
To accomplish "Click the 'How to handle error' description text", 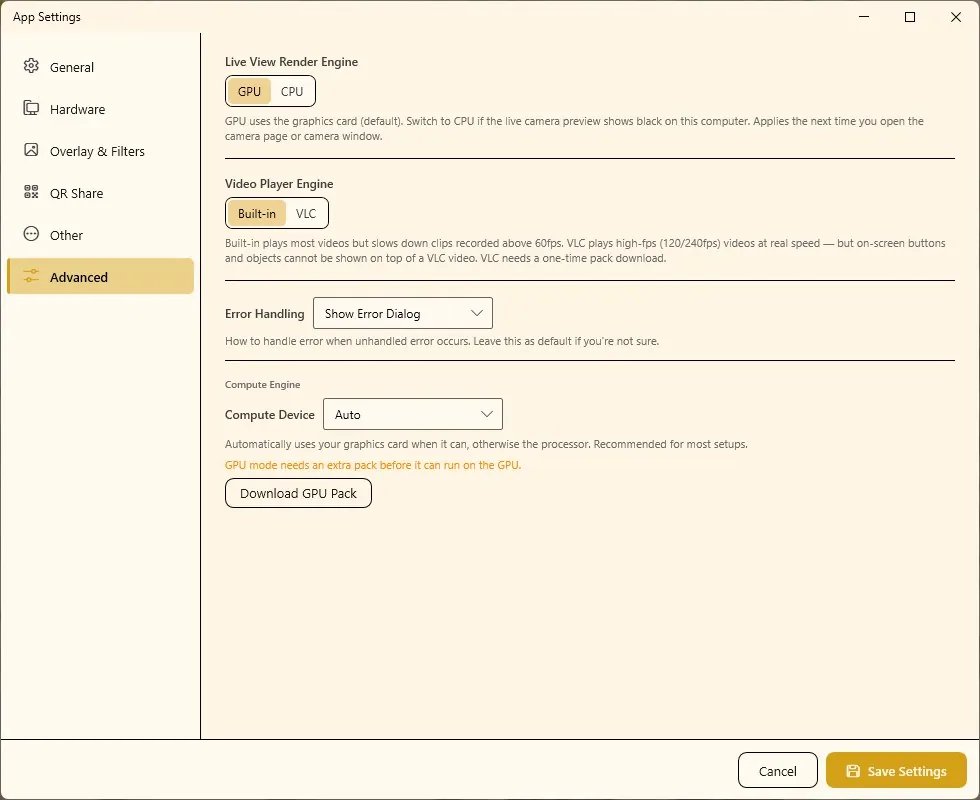I will click(442, 341).
